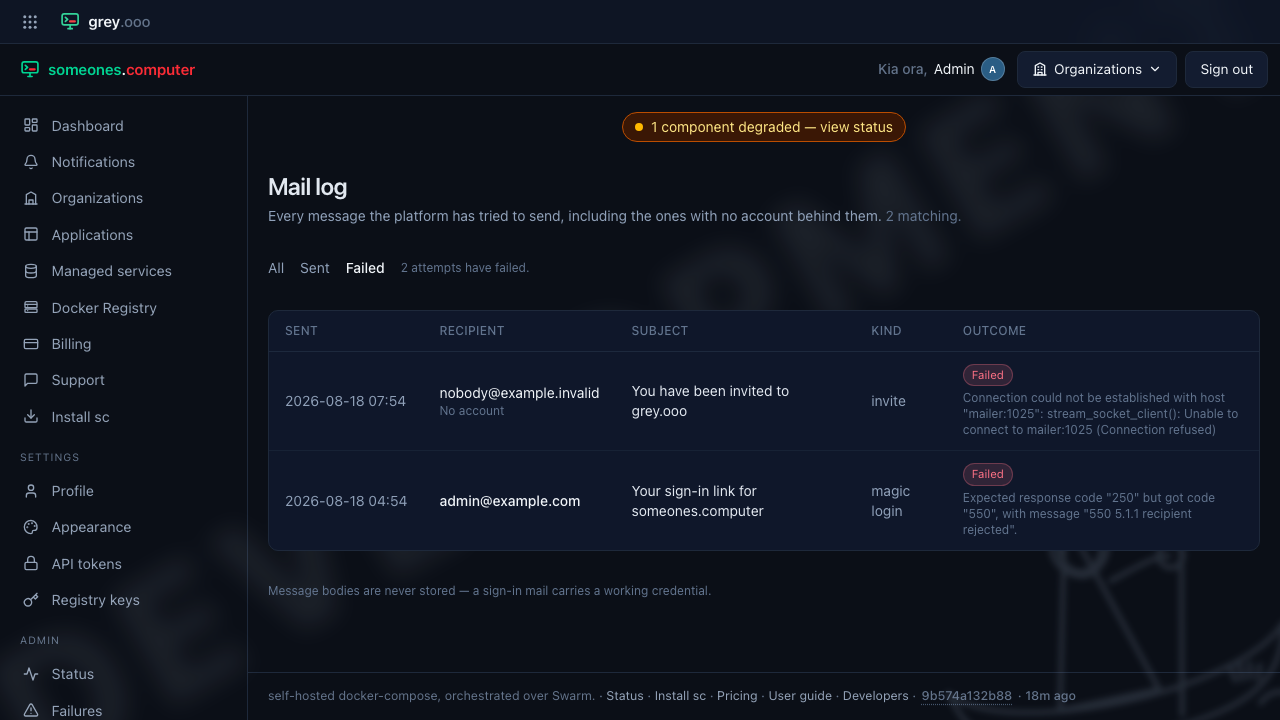Click the Failed badge in invite row
1280x720 pixels.
[x=988, y=375]
